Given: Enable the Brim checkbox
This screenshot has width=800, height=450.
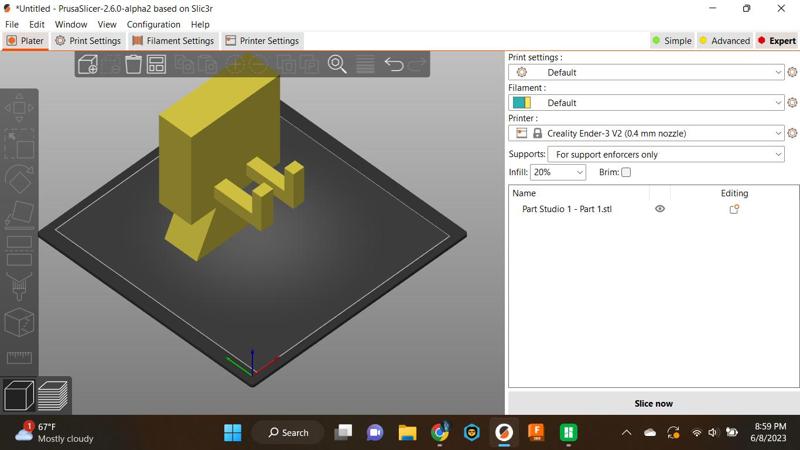Looking at the screenshot, I should [626, 172].
